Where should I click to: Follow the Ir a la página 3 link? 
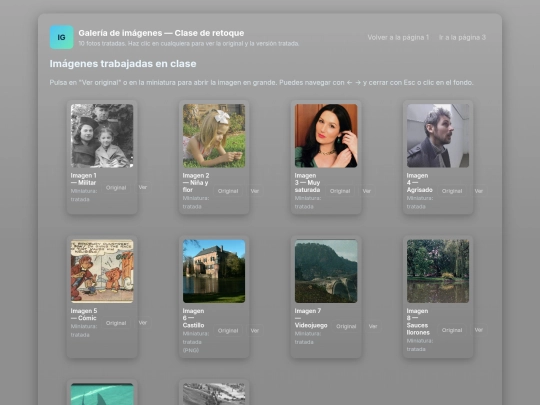coord(462,38)
